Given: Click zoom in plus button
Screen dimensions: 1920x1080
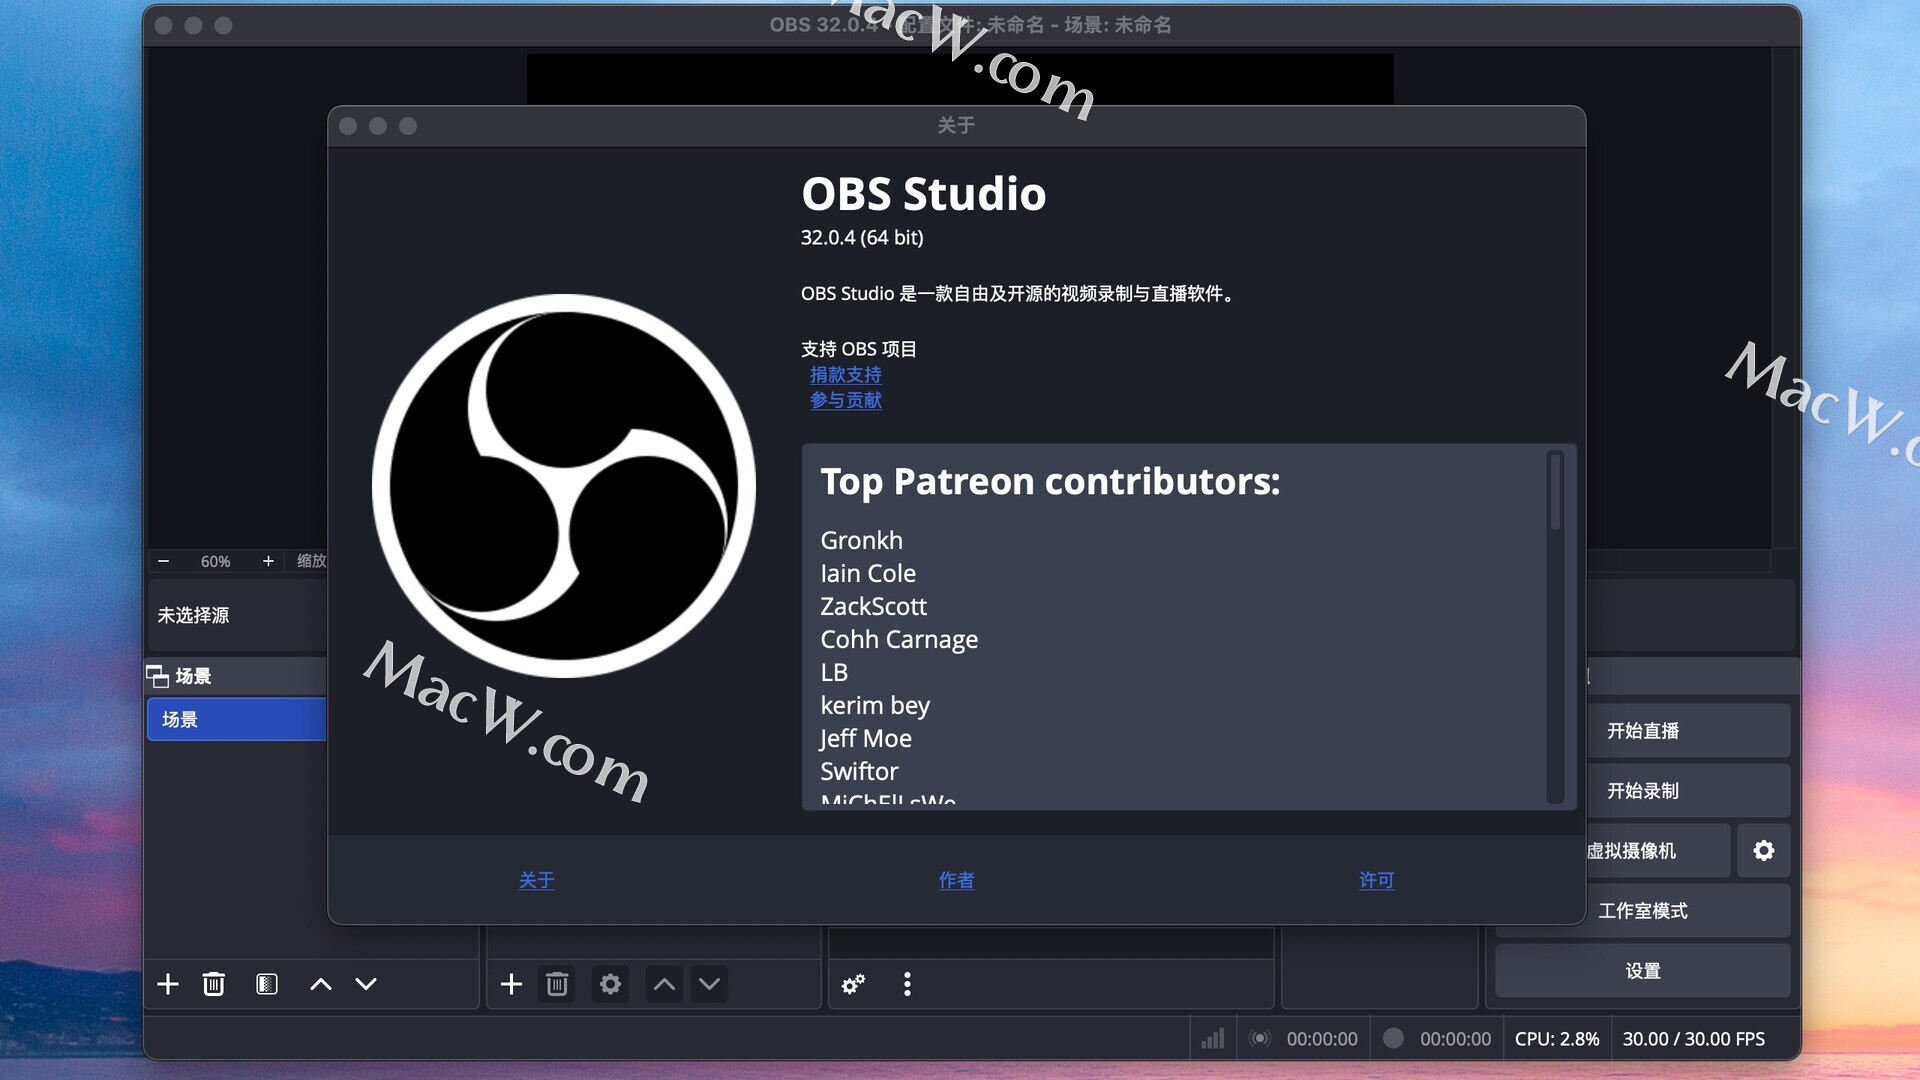Looking at the screenshot, I should (x=268, y=561).
